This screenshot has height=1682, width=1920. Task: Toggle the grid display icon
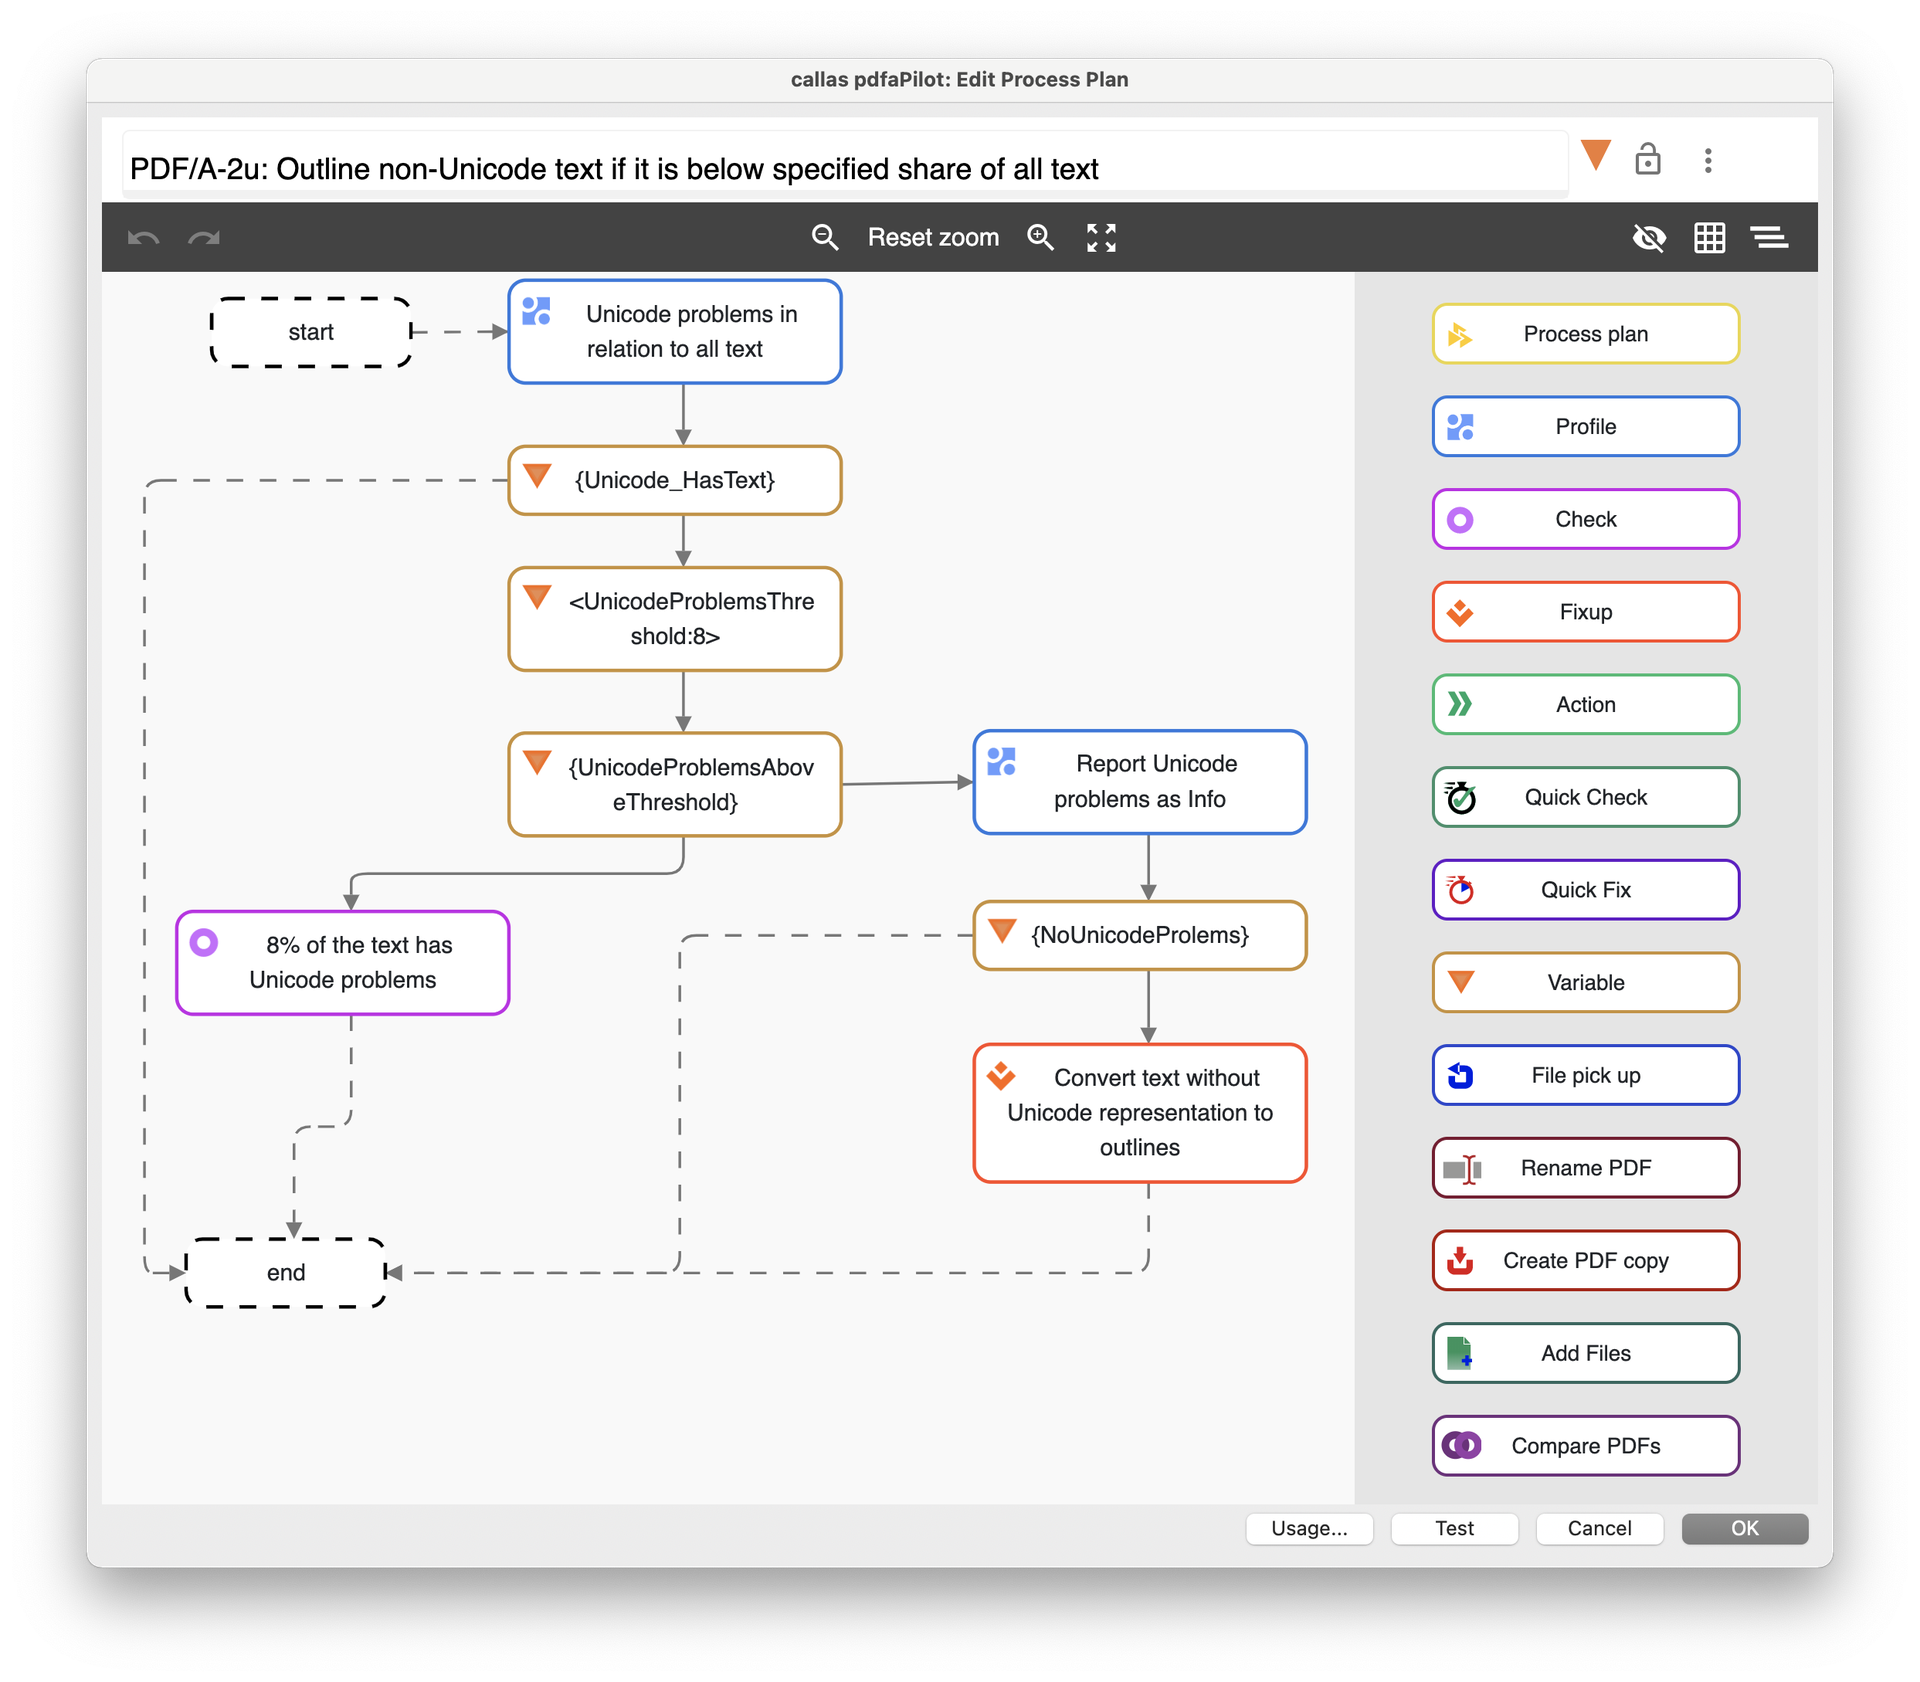coord(1709,238)
